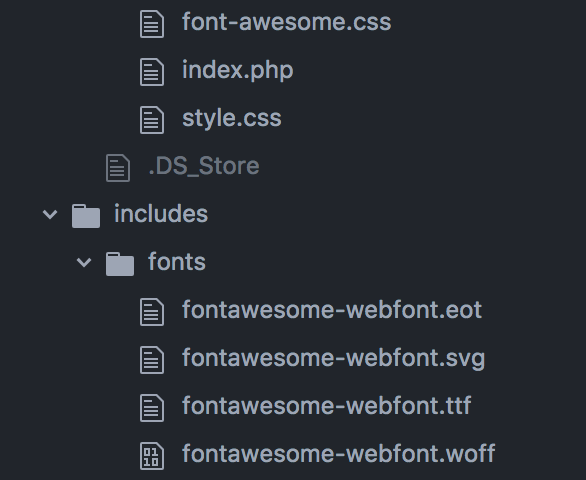The height and width of the screenshot is (480, 586).
Task: Select the index.php file name
Action: pyautogui.click(x=238, y=70)
